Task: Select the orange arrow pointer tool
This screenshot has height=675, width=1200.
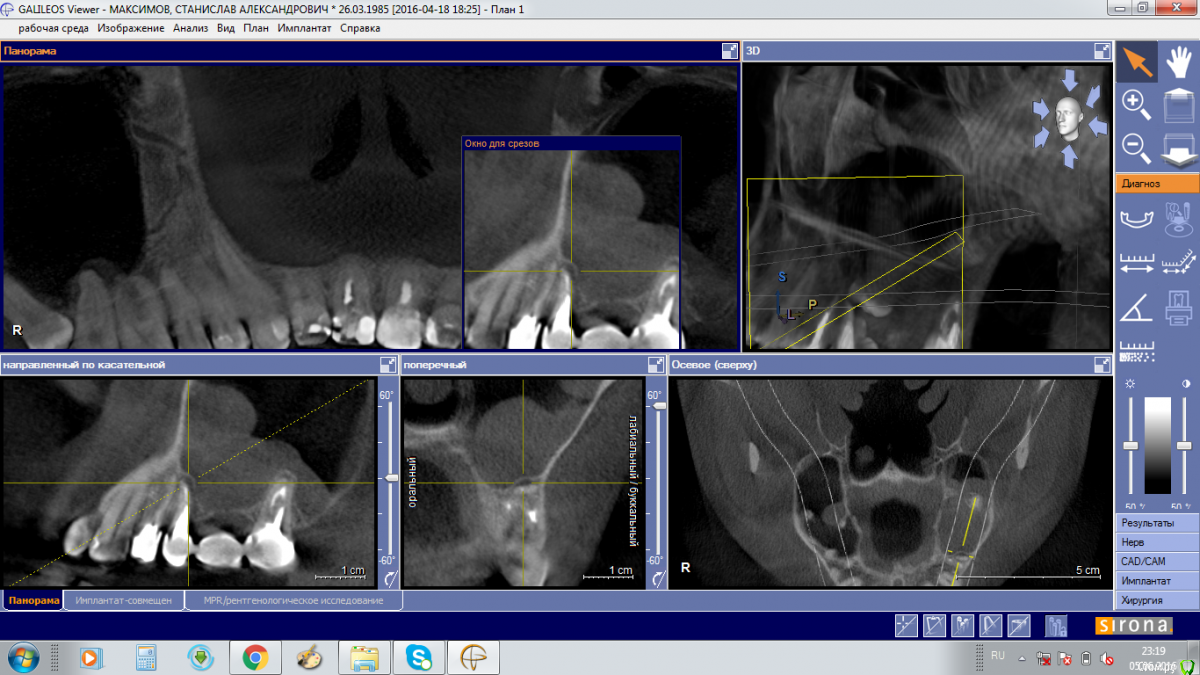Action: click(x=1136, y=62)
